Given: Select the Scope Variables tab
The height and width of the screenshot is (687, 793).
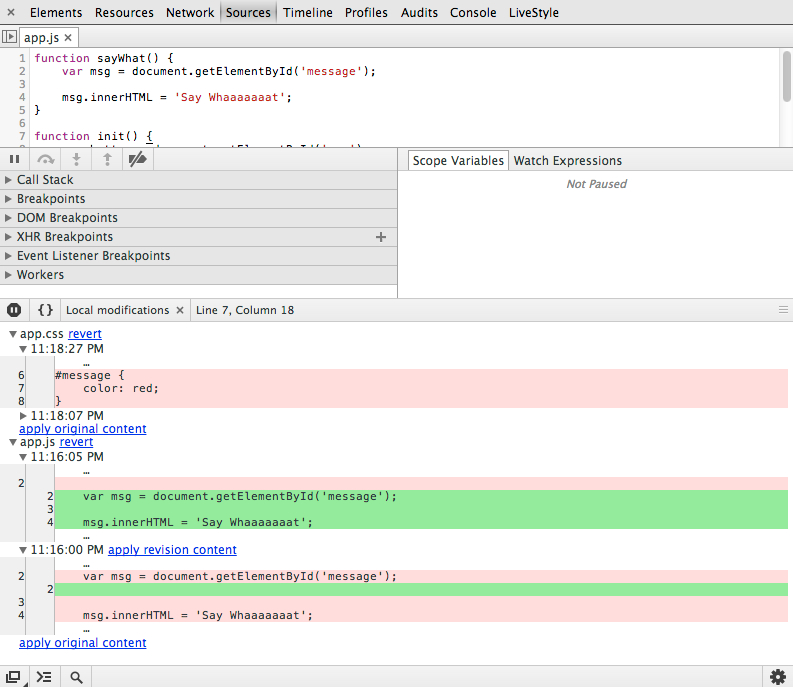Looking at the screenshot, I should coord(458,161).
